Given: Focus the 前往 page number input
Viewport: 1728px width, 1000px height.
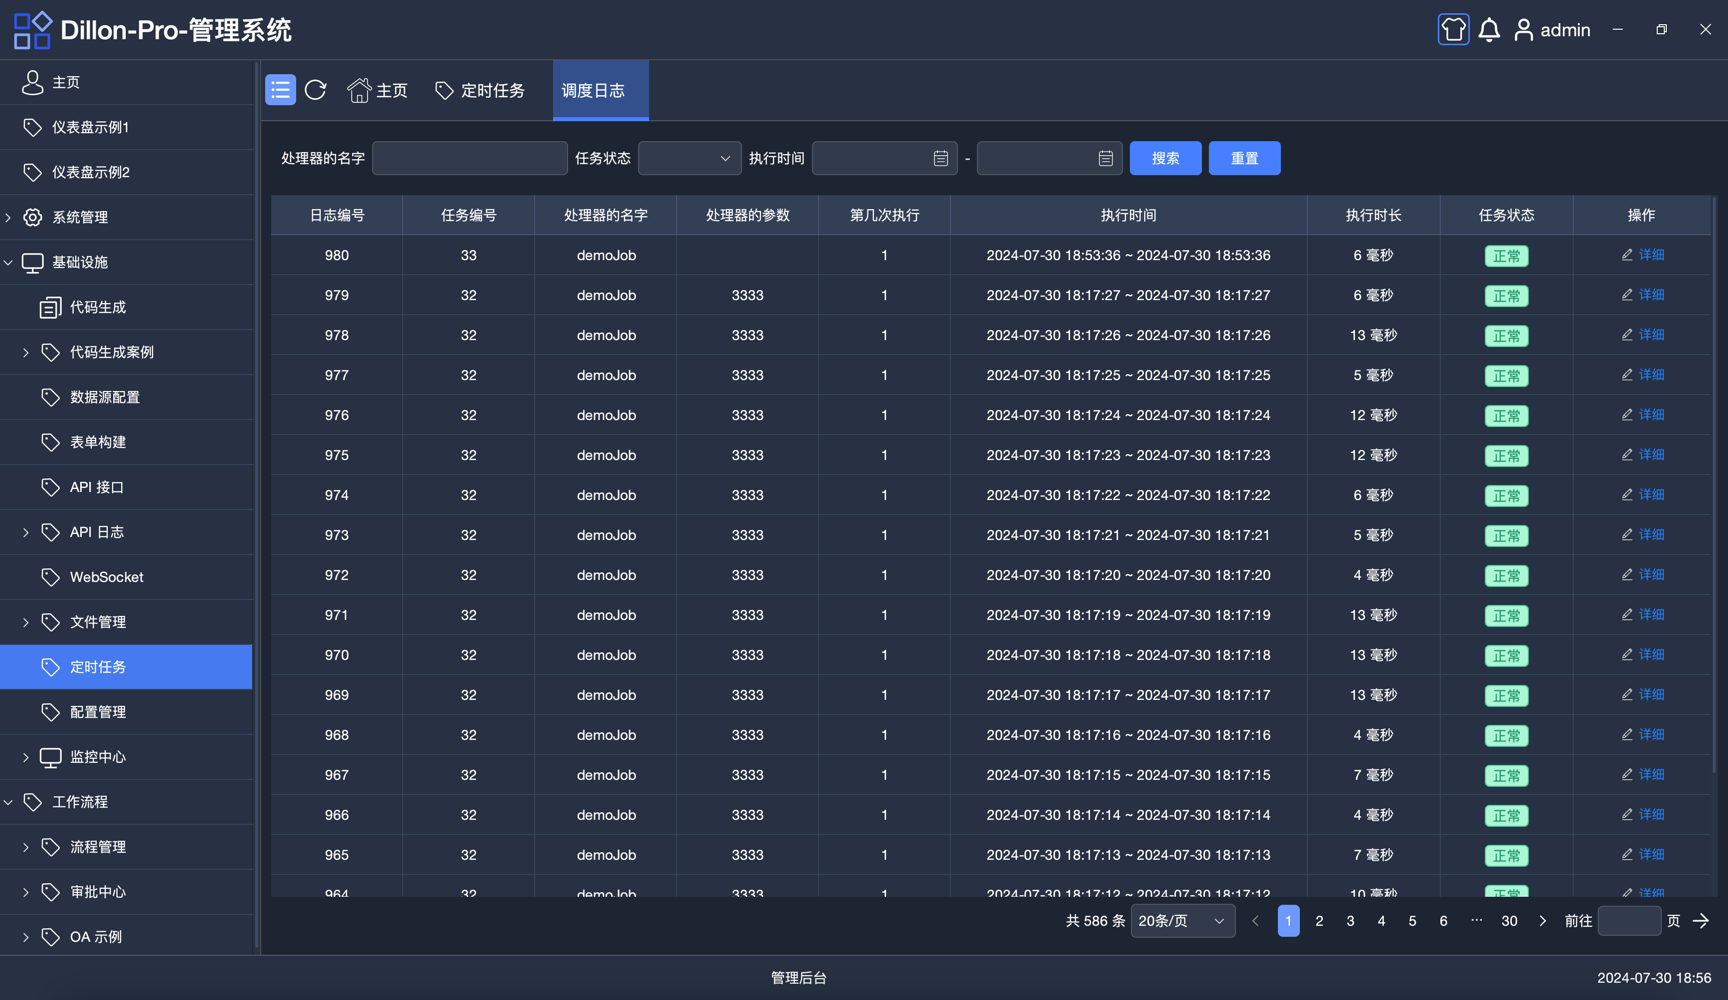Looking at the screenshot, I should point(1629,921).
